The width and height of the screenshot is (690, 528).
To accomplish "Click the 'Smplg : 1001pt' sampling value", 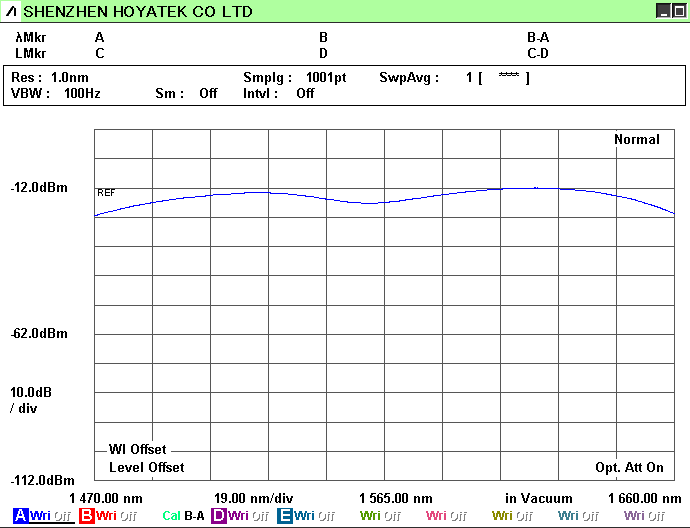I will [x=295, y=77].
